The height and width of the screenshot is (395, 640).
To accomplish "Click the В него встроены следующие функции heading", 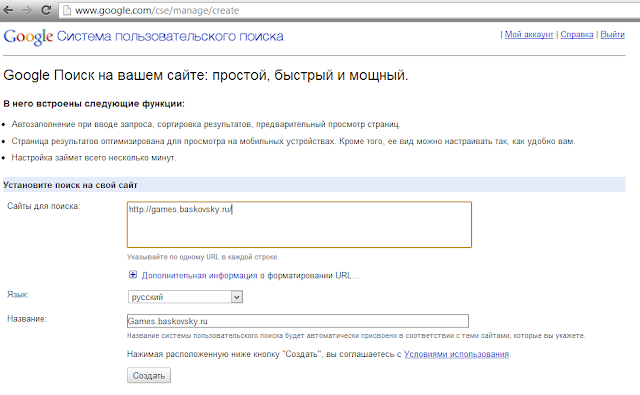I will pos(94,104).
